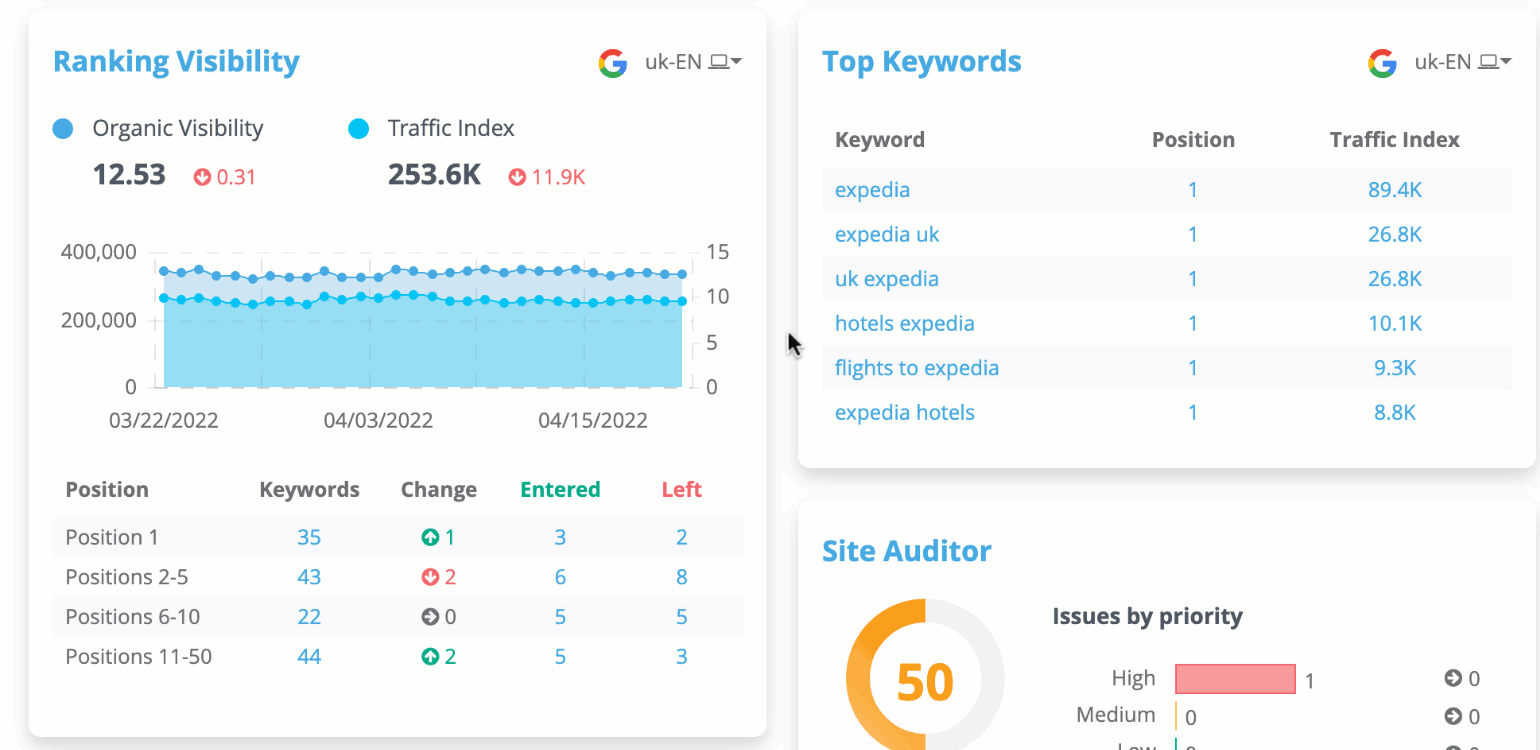
Task: Click desktop device icon in Top Keywords header
Action: [1488, 63]
